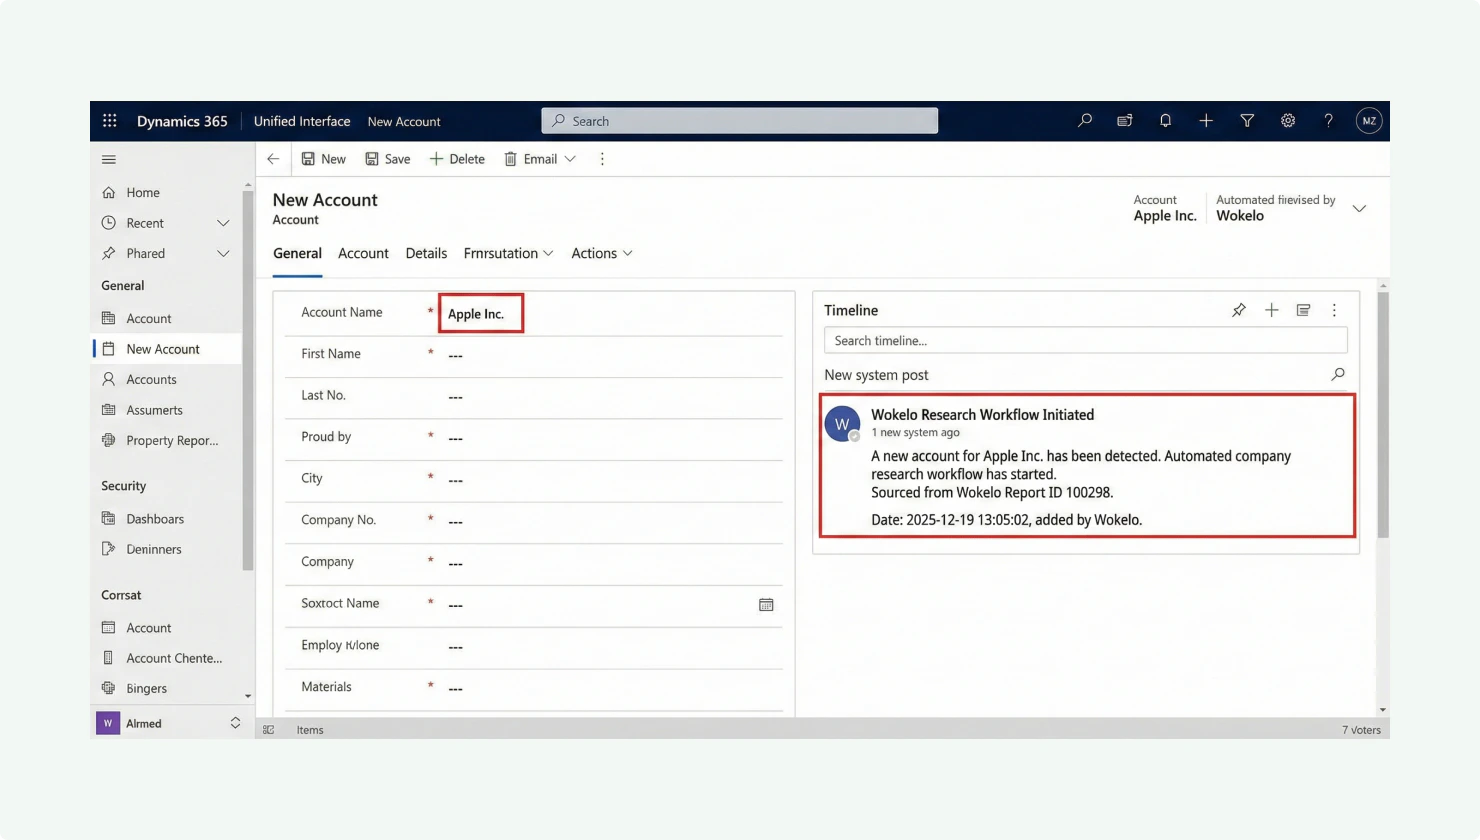Switch to the Account tab
This screenshot has height=840, width=1480.
click(363, 253)
